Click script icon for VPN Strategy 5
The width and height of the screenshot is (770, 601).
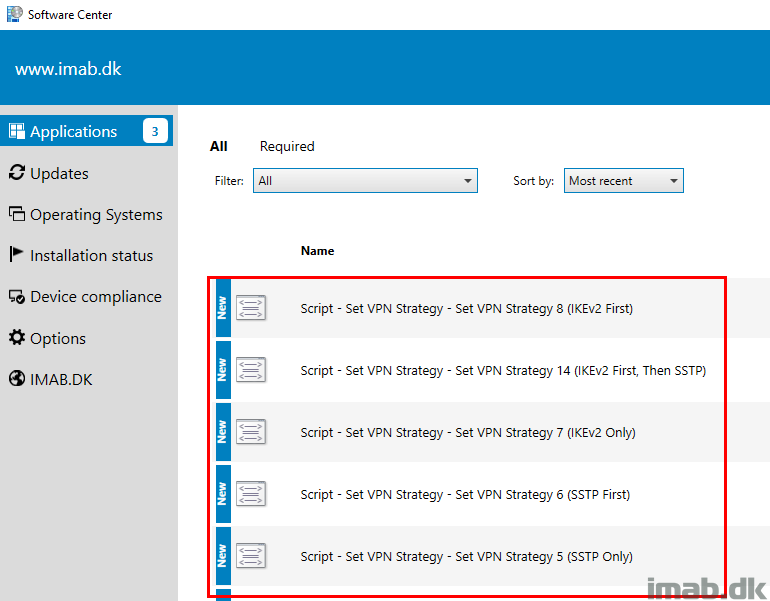click(x=251, y=555)
